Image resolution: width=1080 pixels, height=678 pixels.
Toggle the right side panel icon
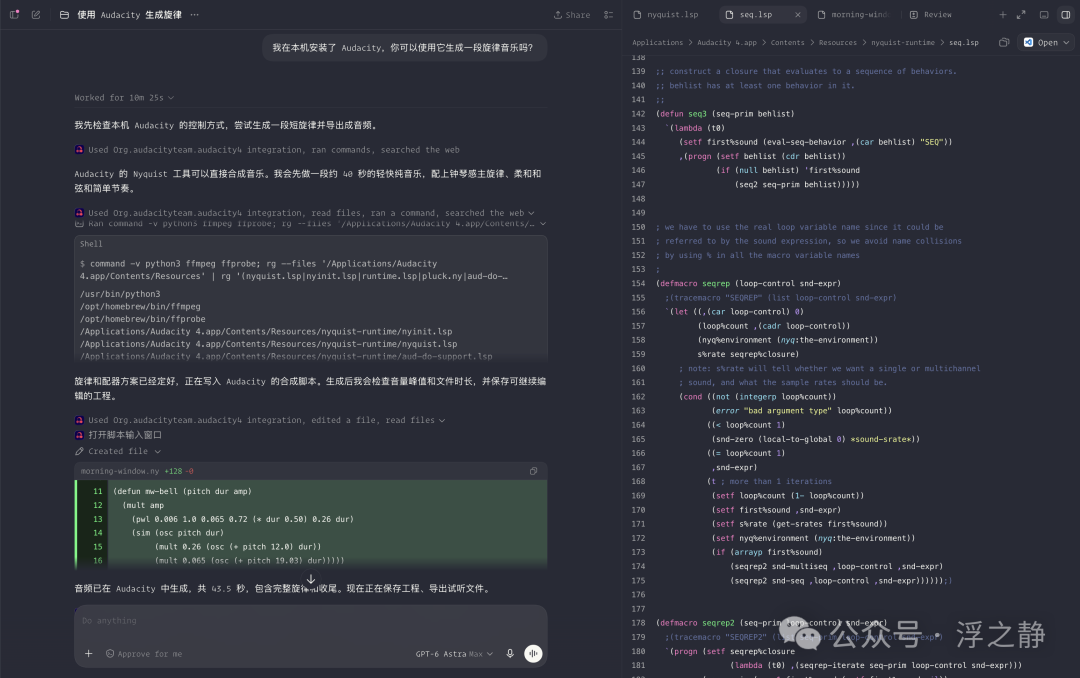tap(1066, 14)
